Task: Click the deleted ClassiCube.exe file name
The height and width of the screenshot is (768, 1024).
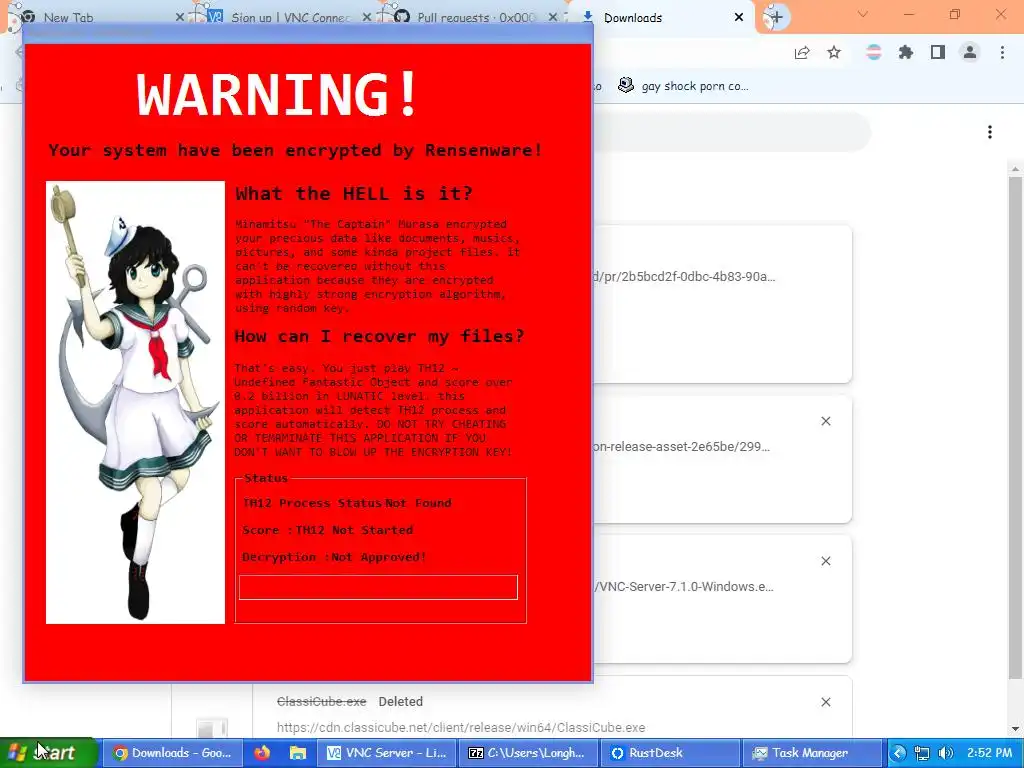Action: (321, 701)
